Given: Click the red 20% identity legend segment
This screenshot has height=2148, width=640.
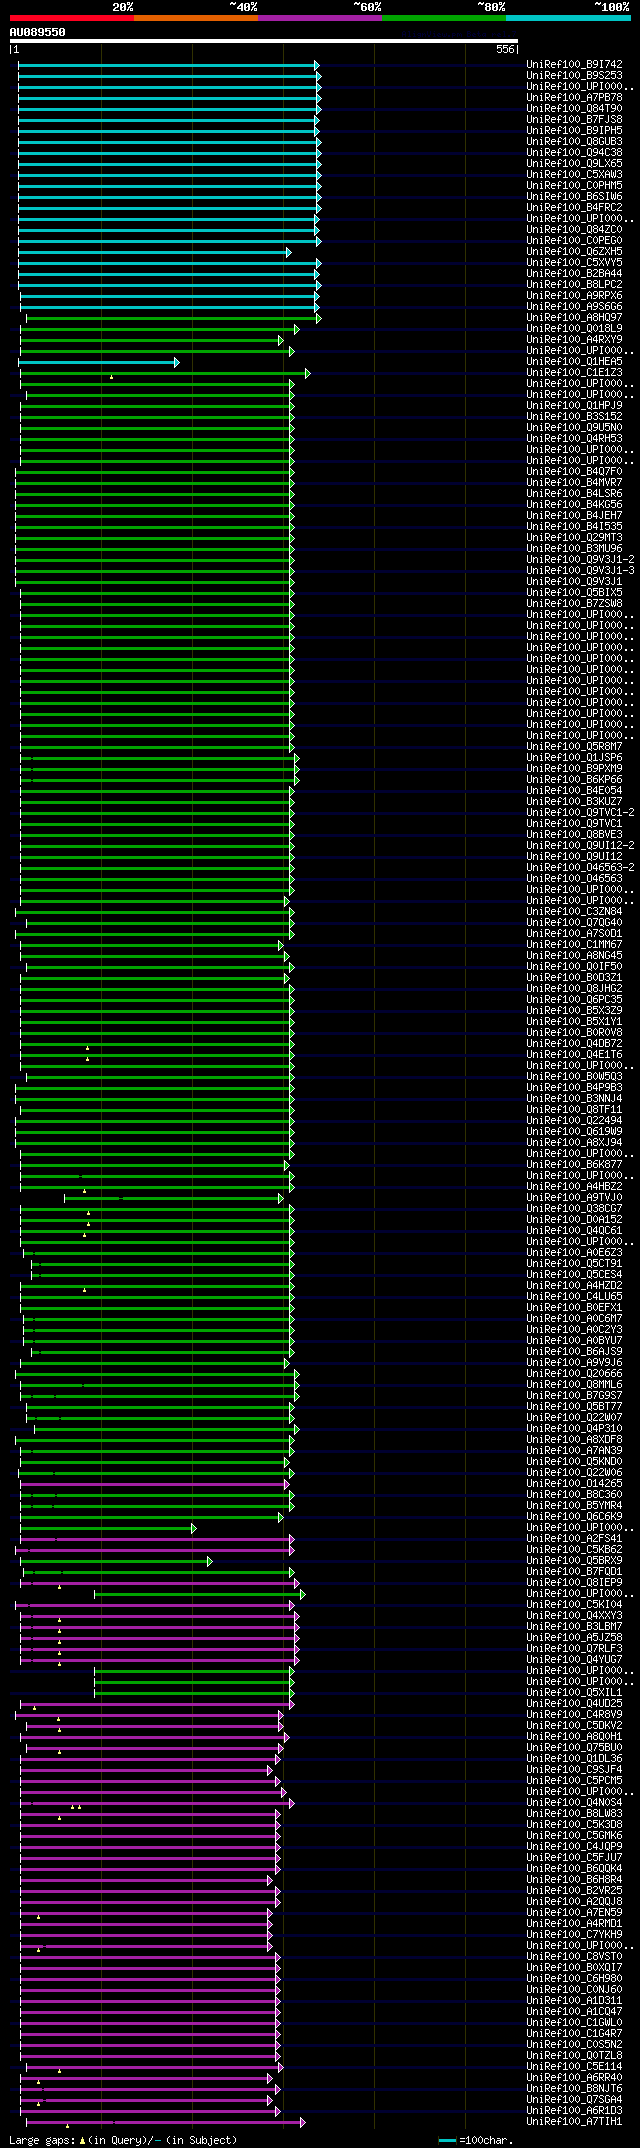Looking at the screenshot, I should pyautogui.click(x=71, y=18).
